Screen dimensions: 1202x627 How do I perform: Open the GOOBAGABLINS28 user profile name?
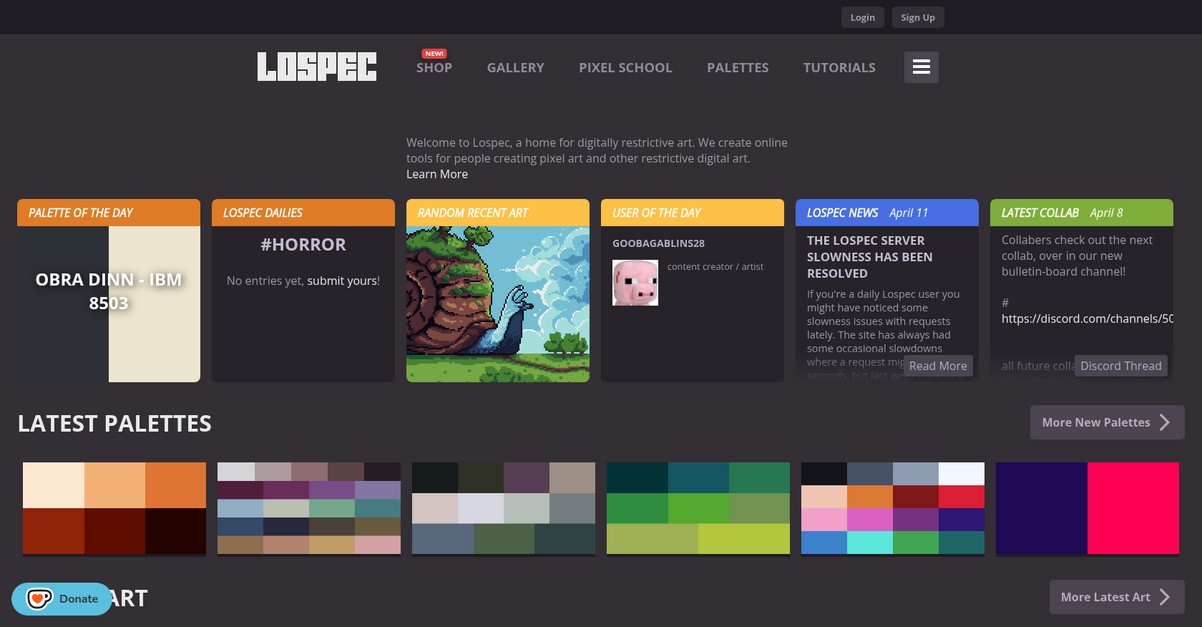pos(658,243)
